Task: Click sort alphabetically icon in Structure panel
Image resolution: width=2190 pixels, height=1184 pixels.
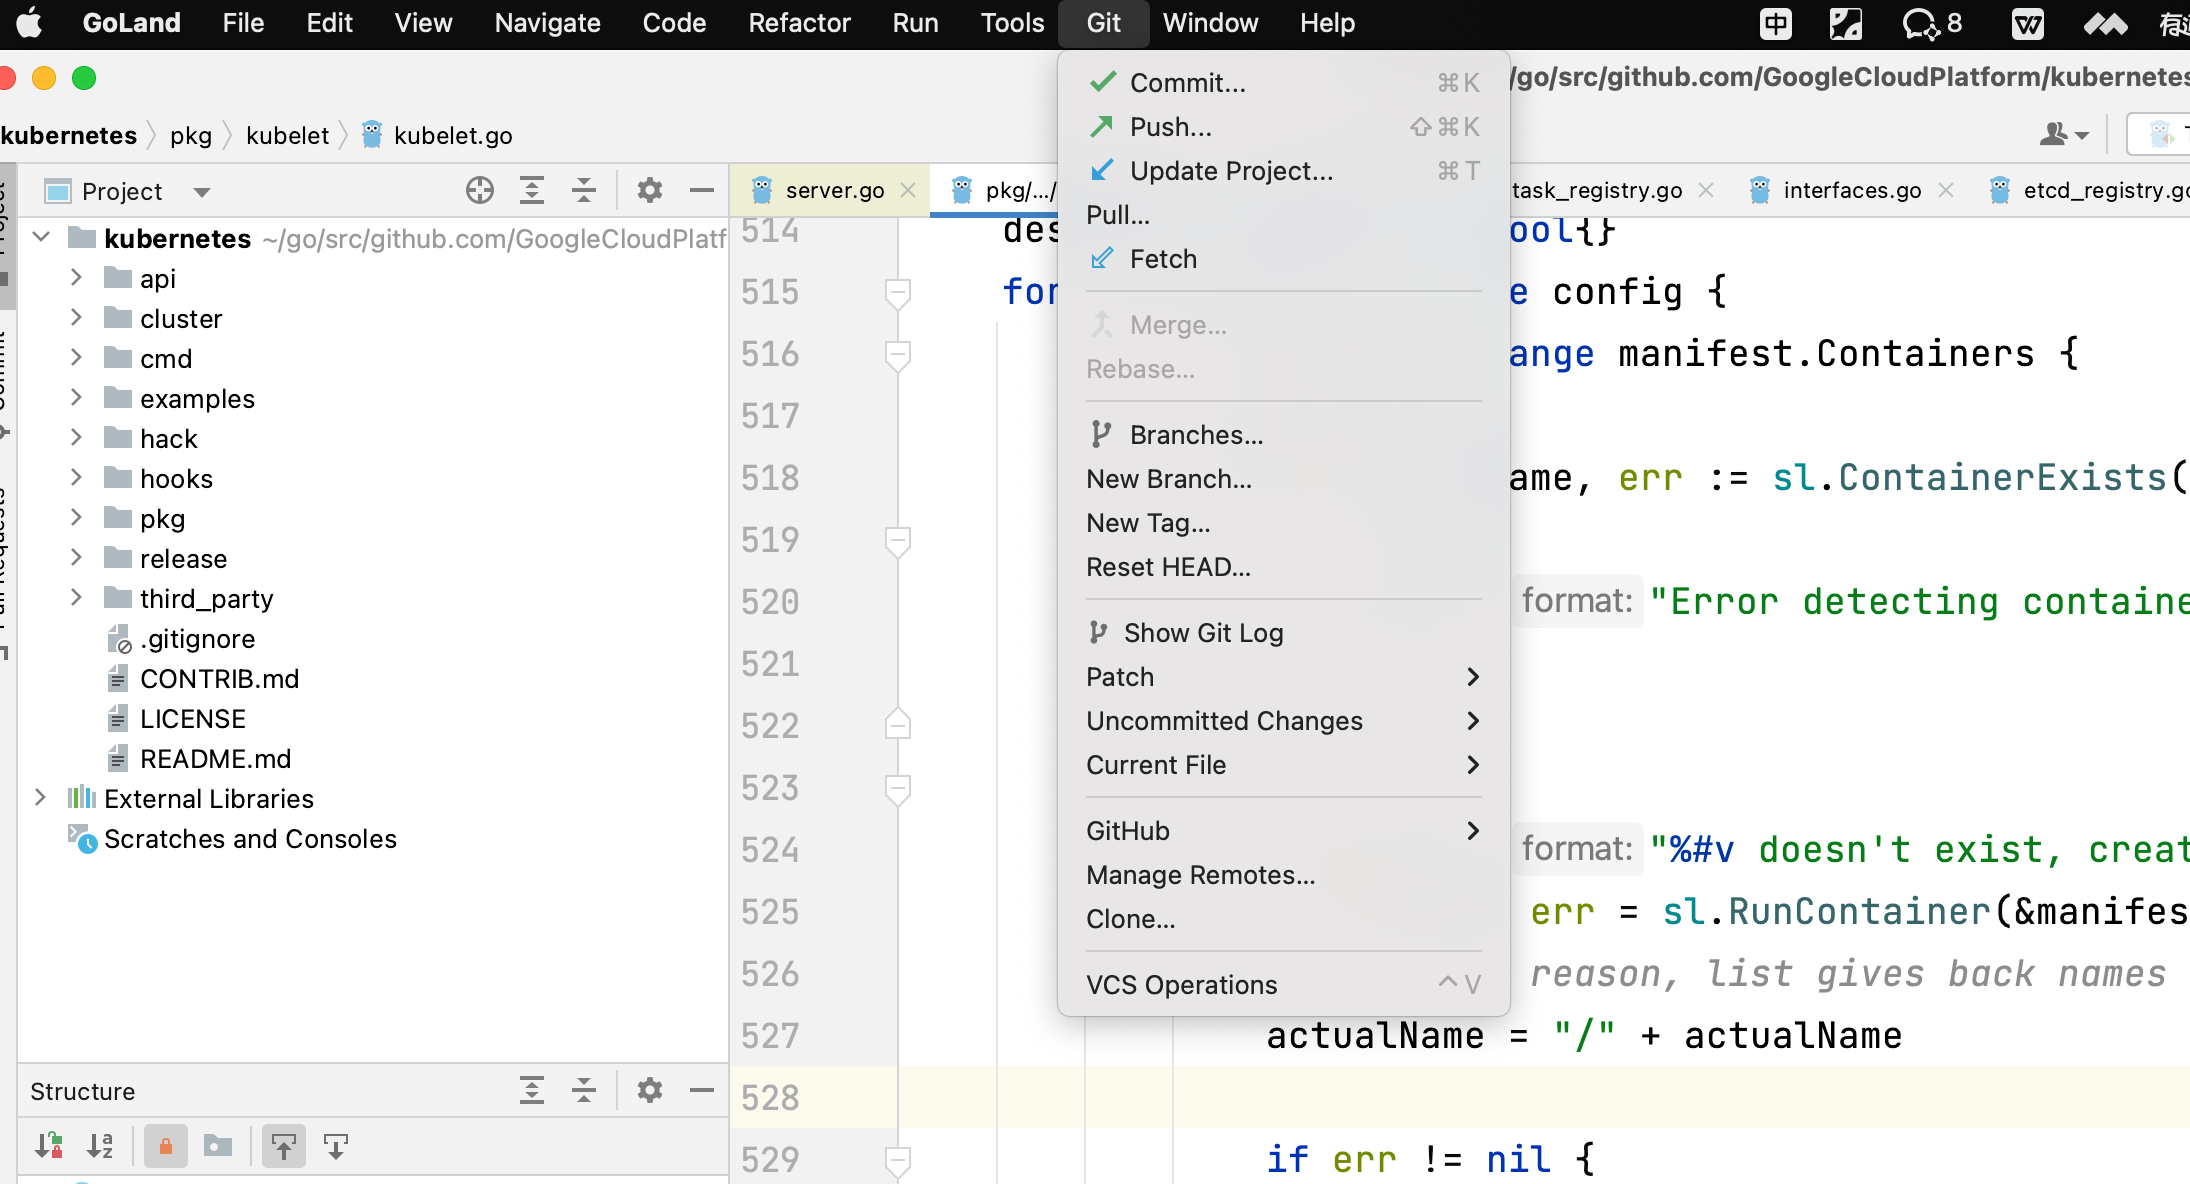Action: click(x=100, y=1146)
